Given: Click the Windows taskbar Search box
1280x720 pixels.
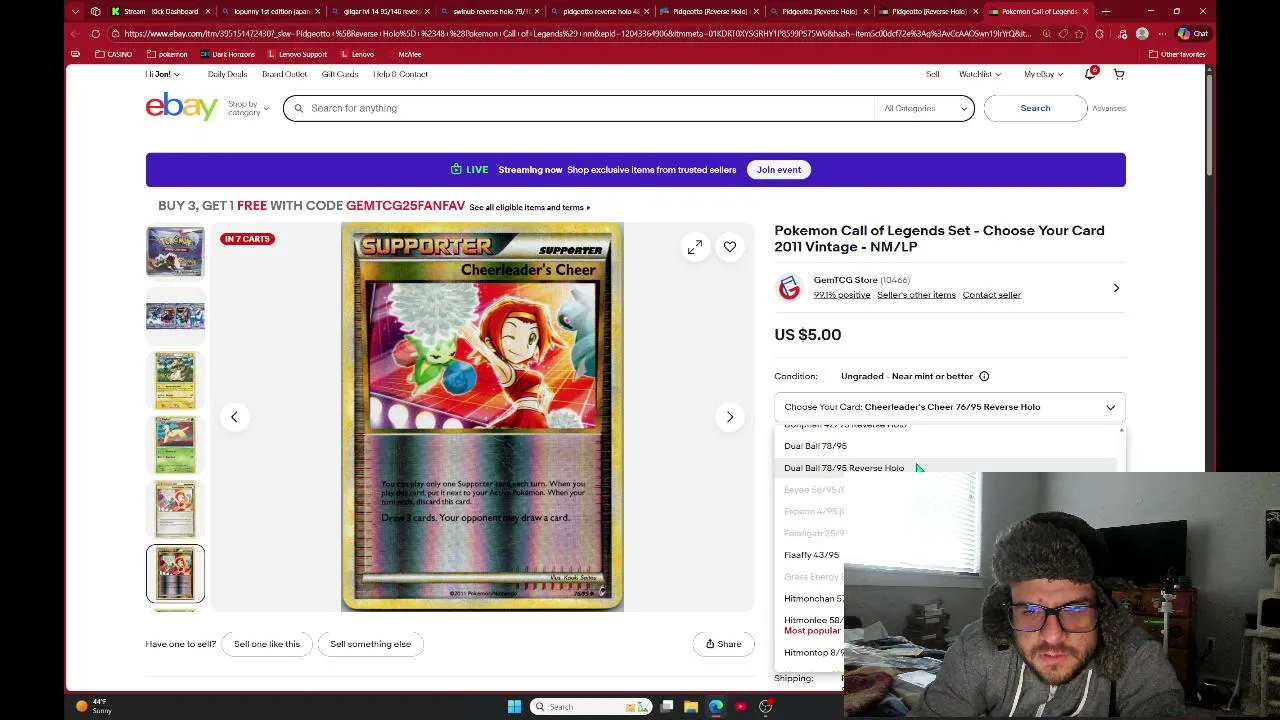Looking at the screenshot, I should pyautogui.click(x=590, y=707).
